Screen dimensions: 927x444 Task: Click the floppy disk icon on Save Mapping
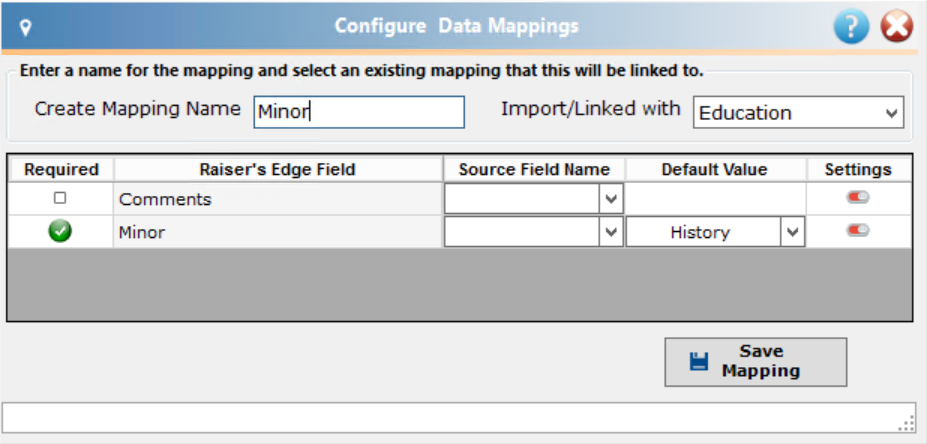699,362
